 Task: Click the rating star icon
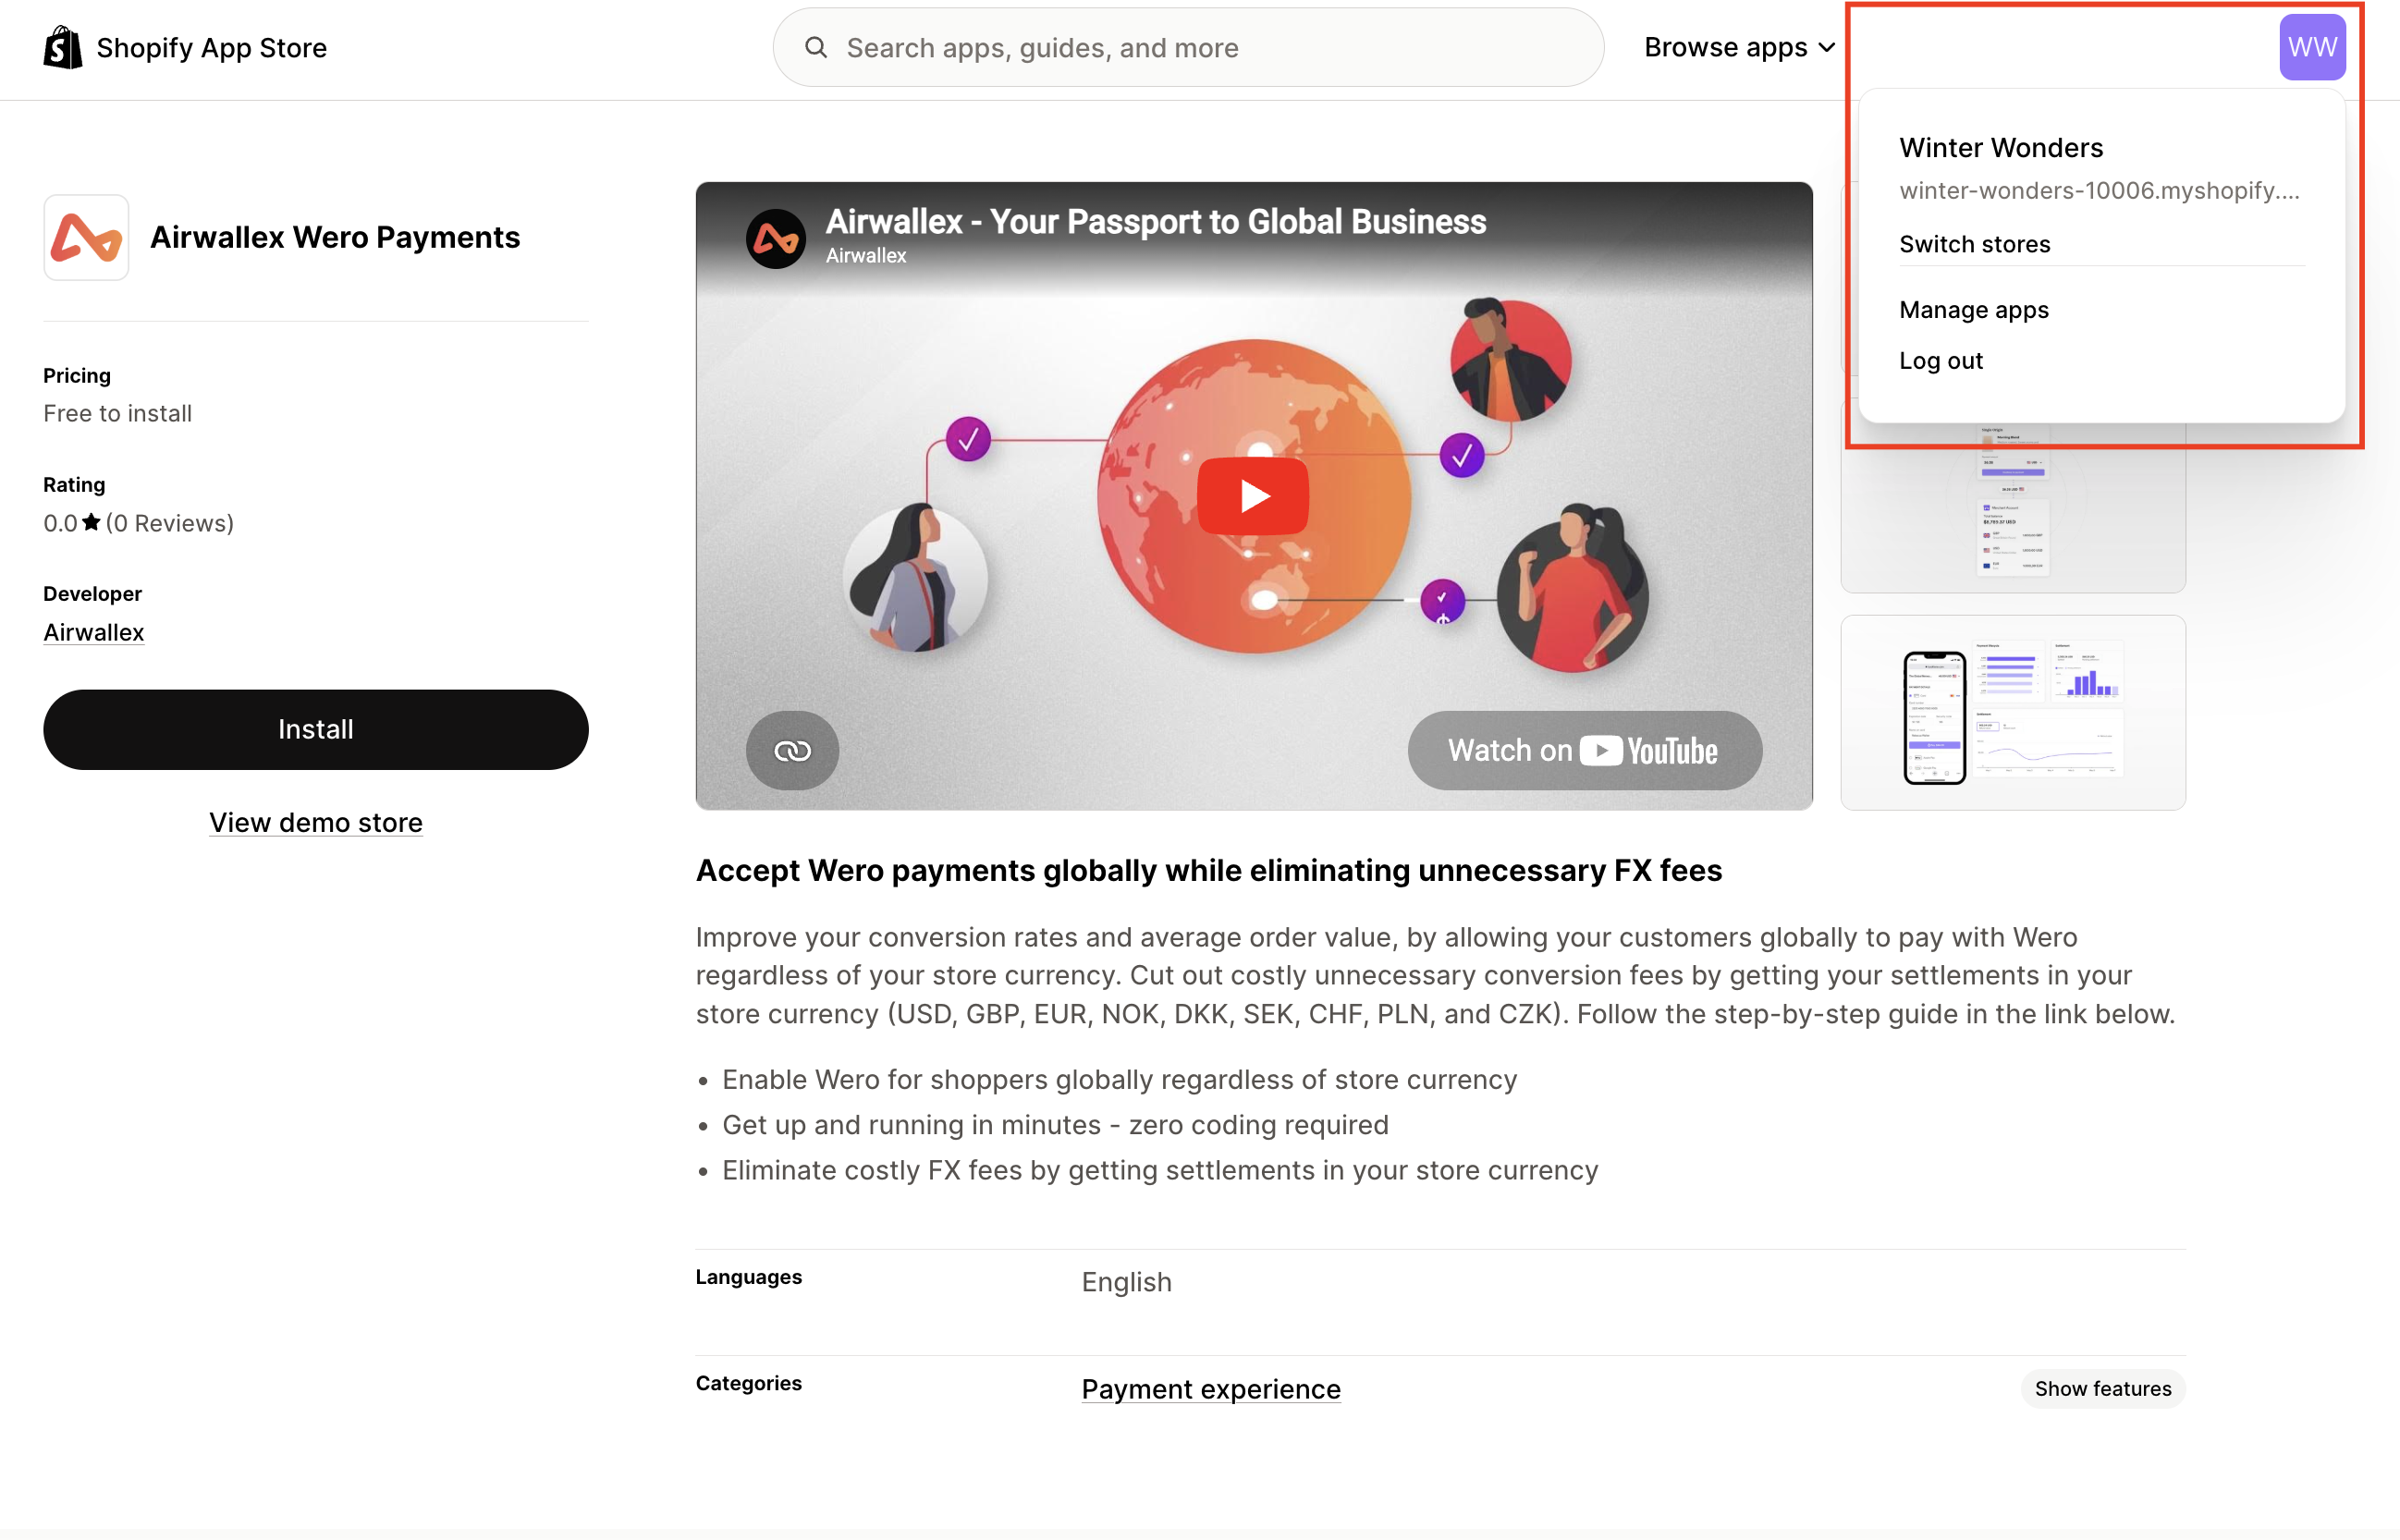point(91,522)
